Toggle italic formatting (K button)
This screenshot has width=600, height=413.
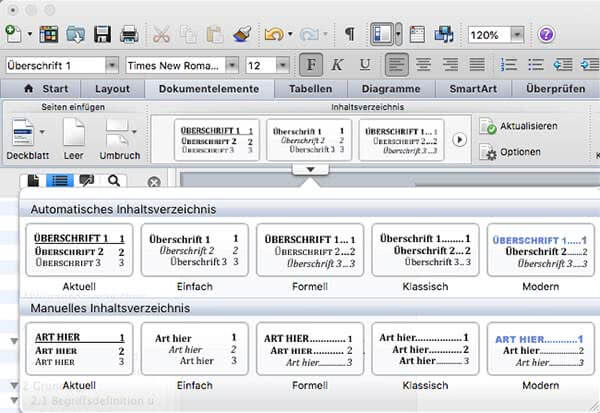(x=338, y=65)
